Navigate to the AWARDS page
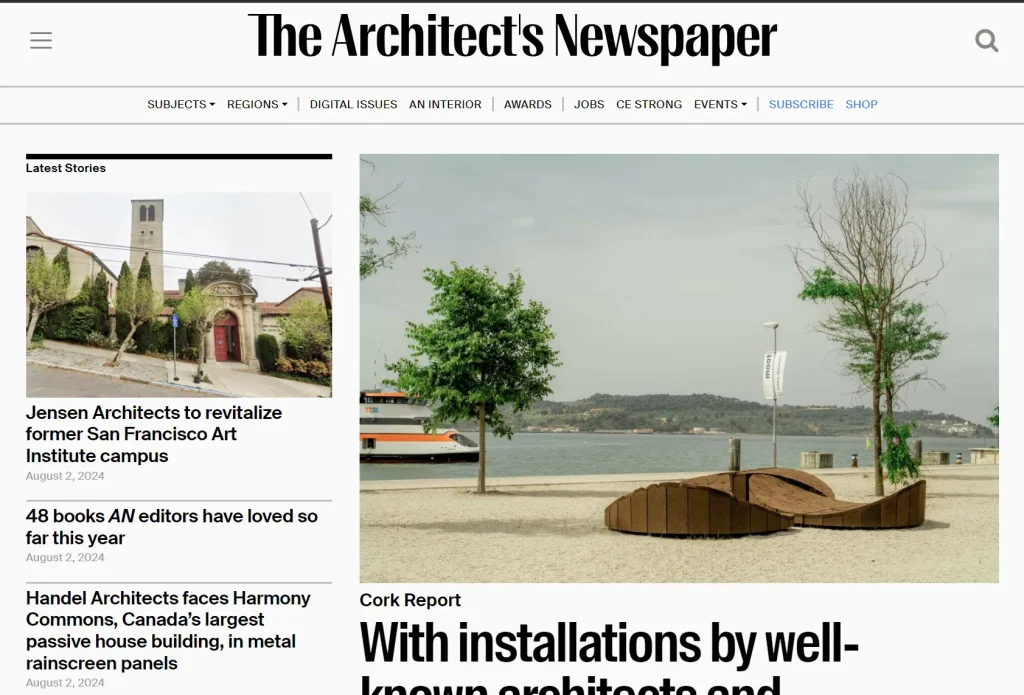 click(x=527, y=104)
